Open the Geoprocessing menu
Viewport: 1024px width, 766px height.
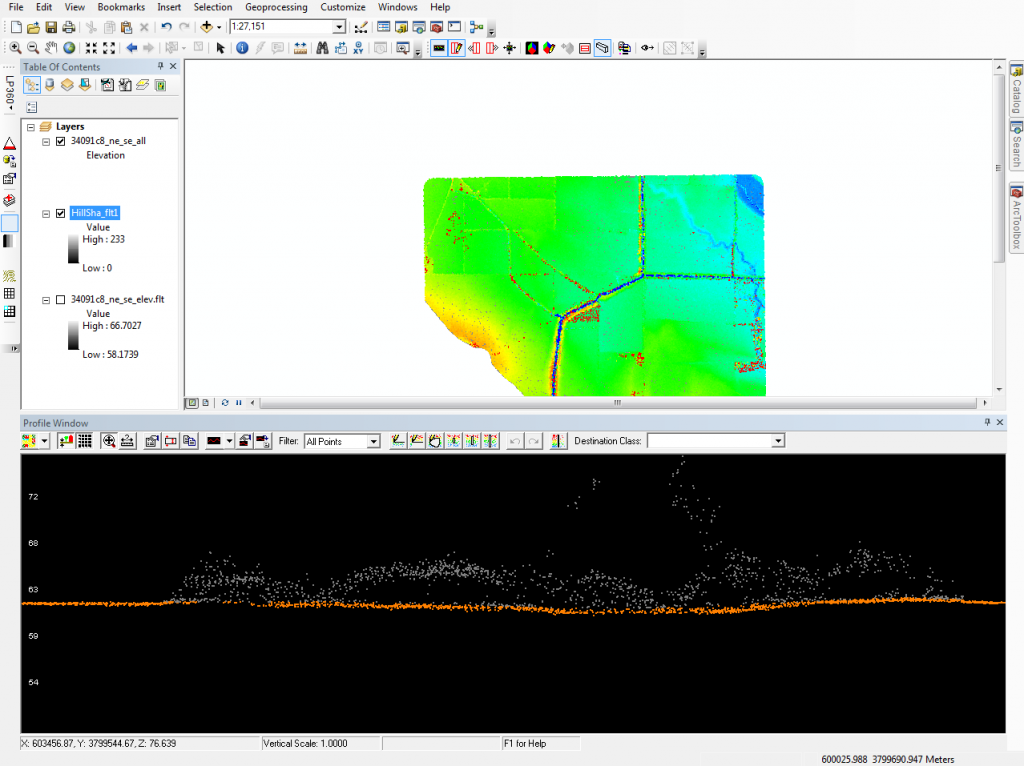coord(275,7)
